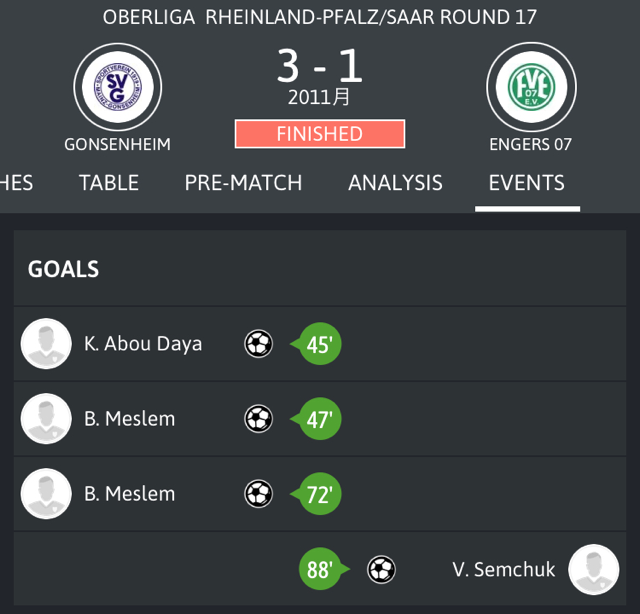Open K. Abou Daya player link

(143, 344)
